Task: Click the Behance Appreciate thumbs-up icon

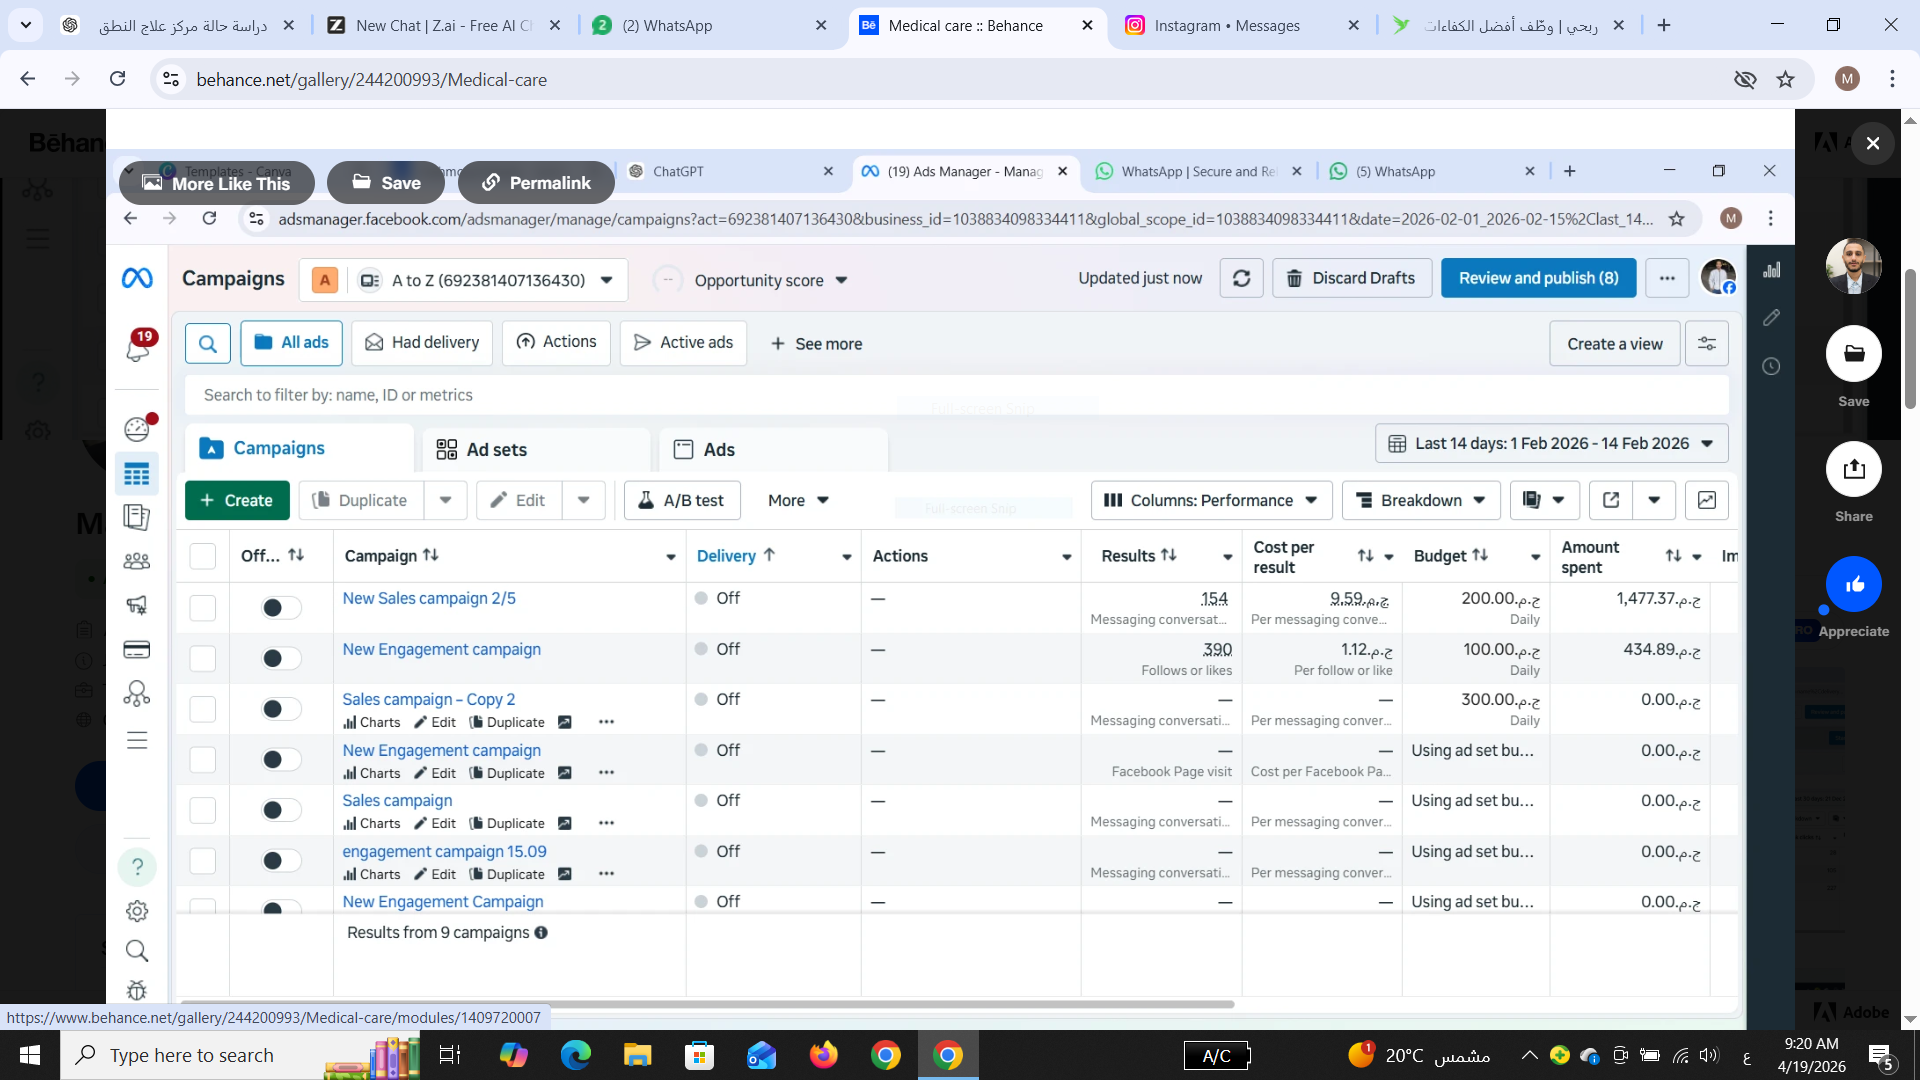Action: pyautogui.click(x=1853, y=585)
